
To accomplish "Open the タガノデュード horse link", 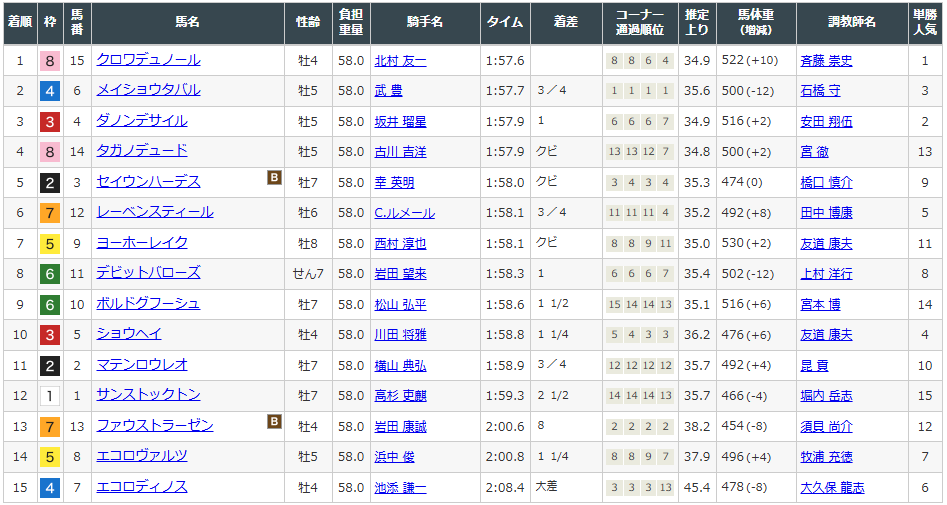I will tap(141, 151).
